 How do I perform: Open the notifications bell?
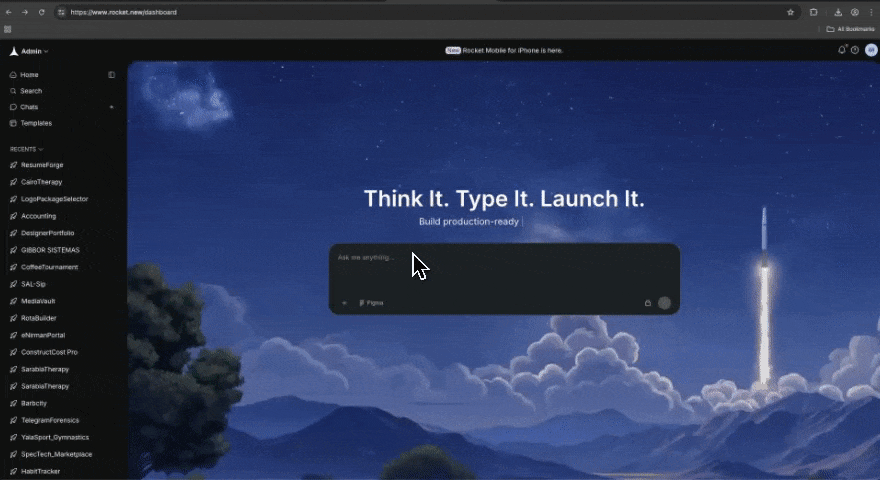841,50
